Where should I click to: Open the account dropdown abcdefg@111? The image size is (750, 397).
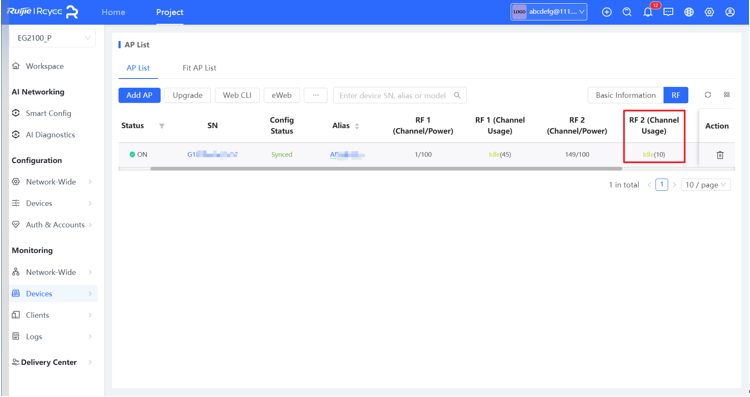549,12
